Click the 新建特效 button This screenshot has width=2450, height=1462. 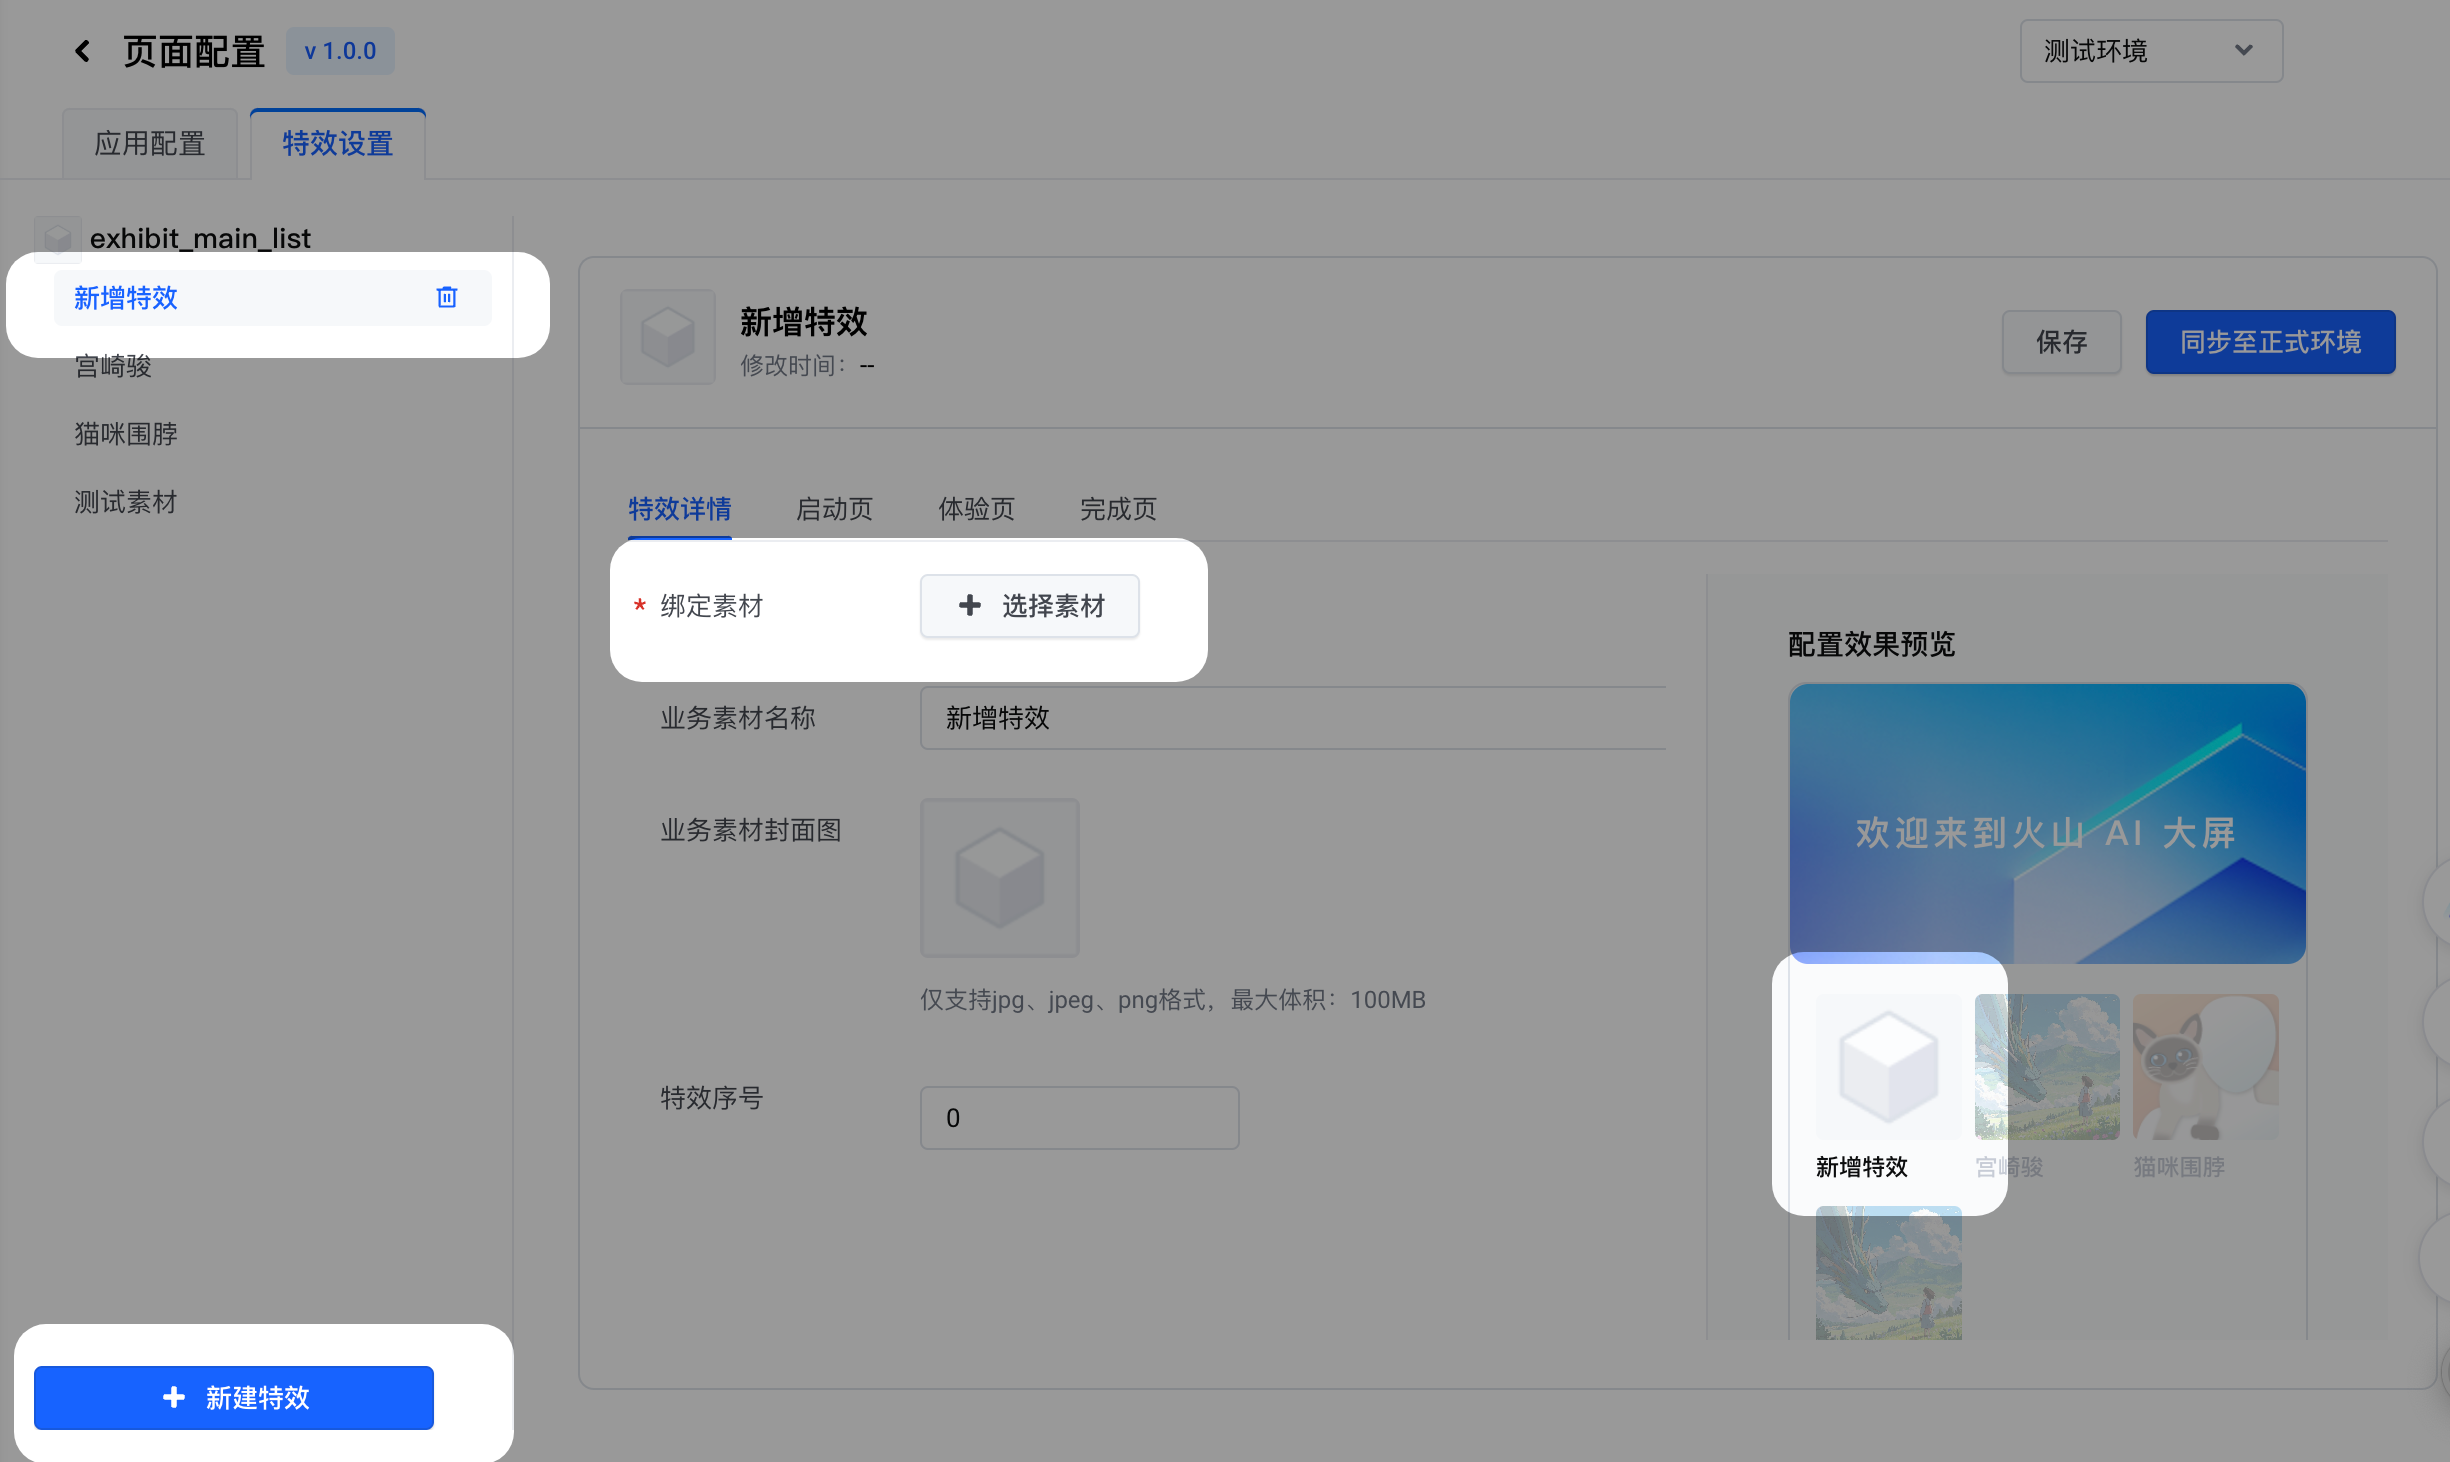(x=234, y=1397)
